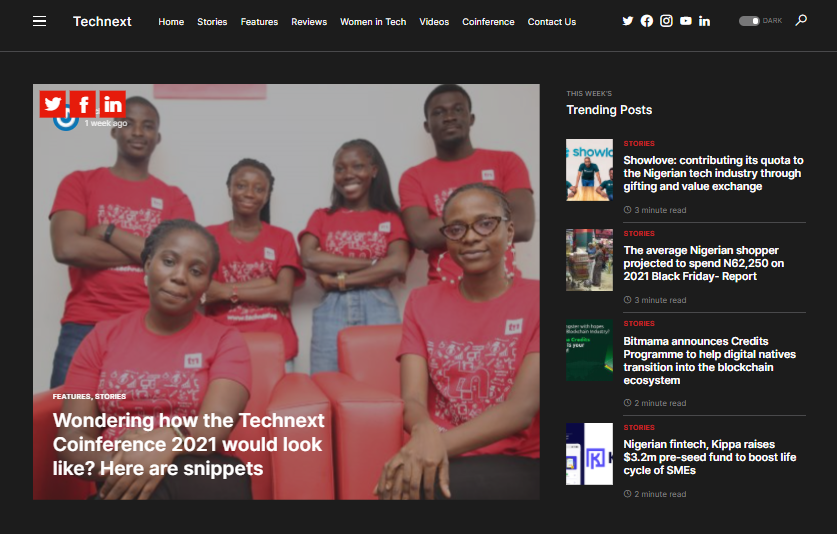Viewport: 837px width, 534px height.
Task: Navigate to Reviews
Action: [309, 22]
